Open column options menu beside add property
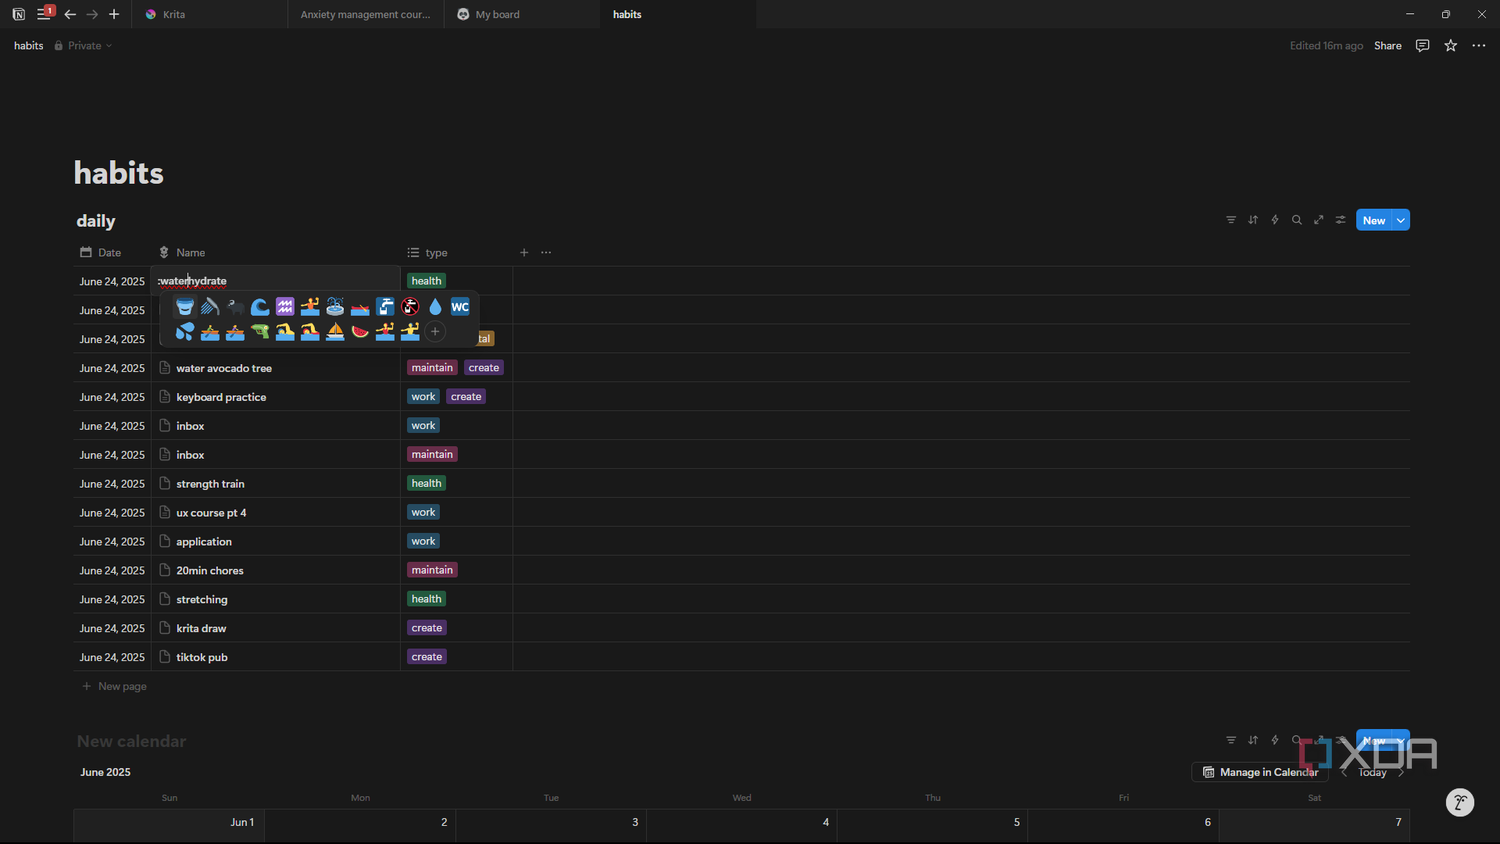This screenshot has width=1500, height=844. pos(546,252)
